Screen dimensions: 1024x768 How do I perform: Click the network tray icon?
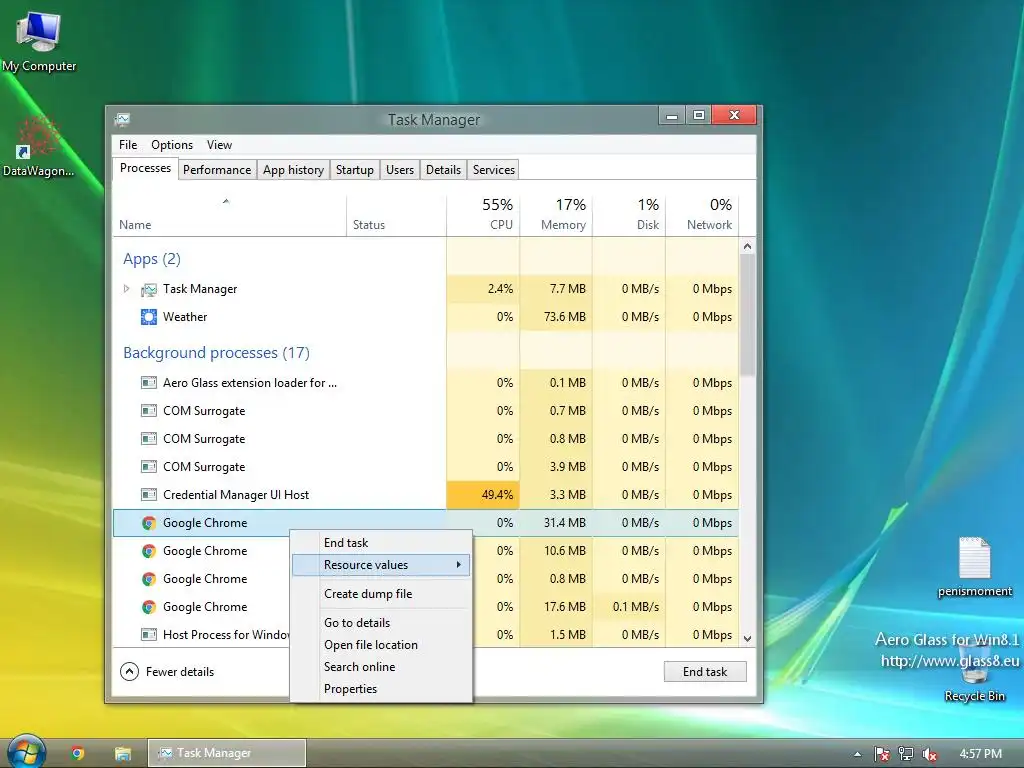pos(906,754)
